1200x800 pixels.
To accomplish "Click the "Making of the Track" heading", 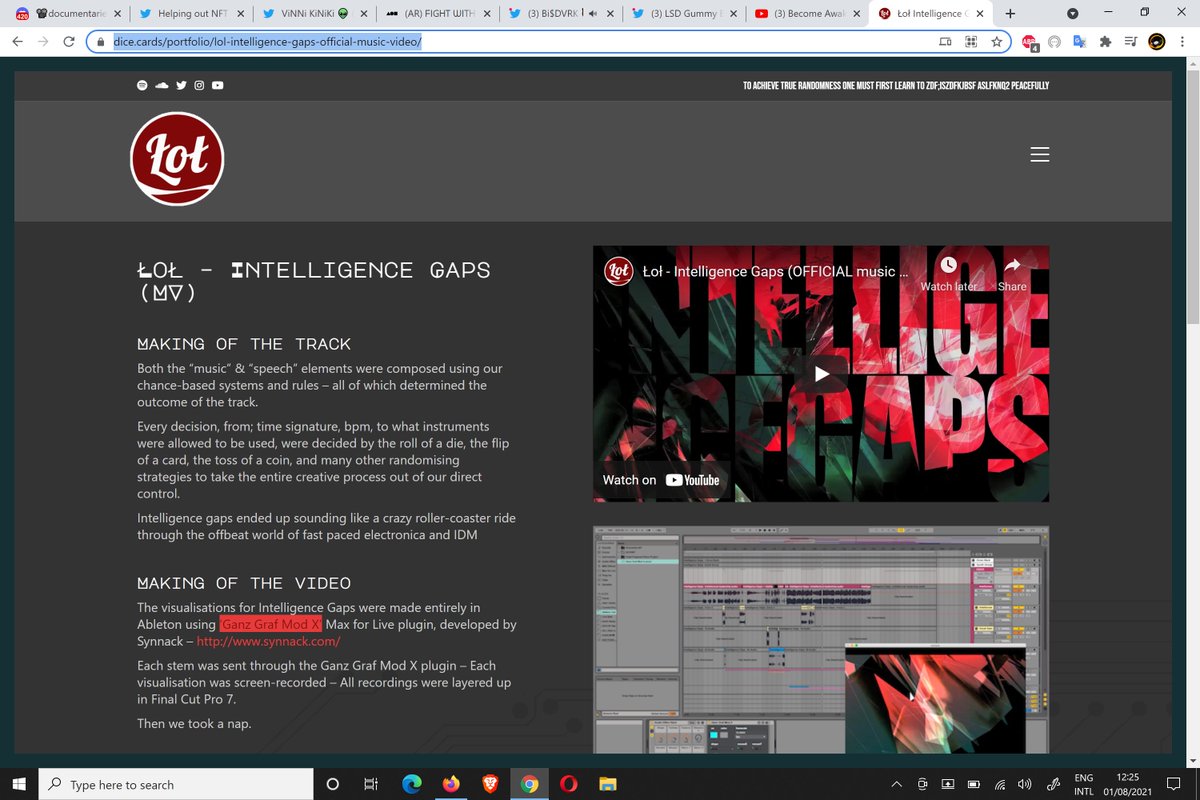I will pos(244,344).
